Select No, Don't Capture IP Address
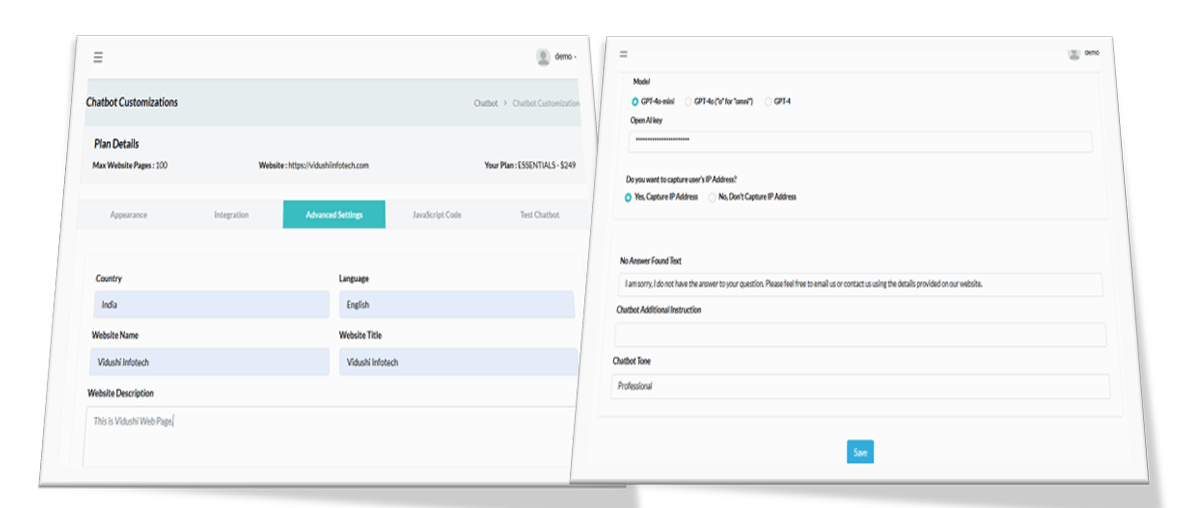Screen dimensions: 1199x508 (712, 197)
